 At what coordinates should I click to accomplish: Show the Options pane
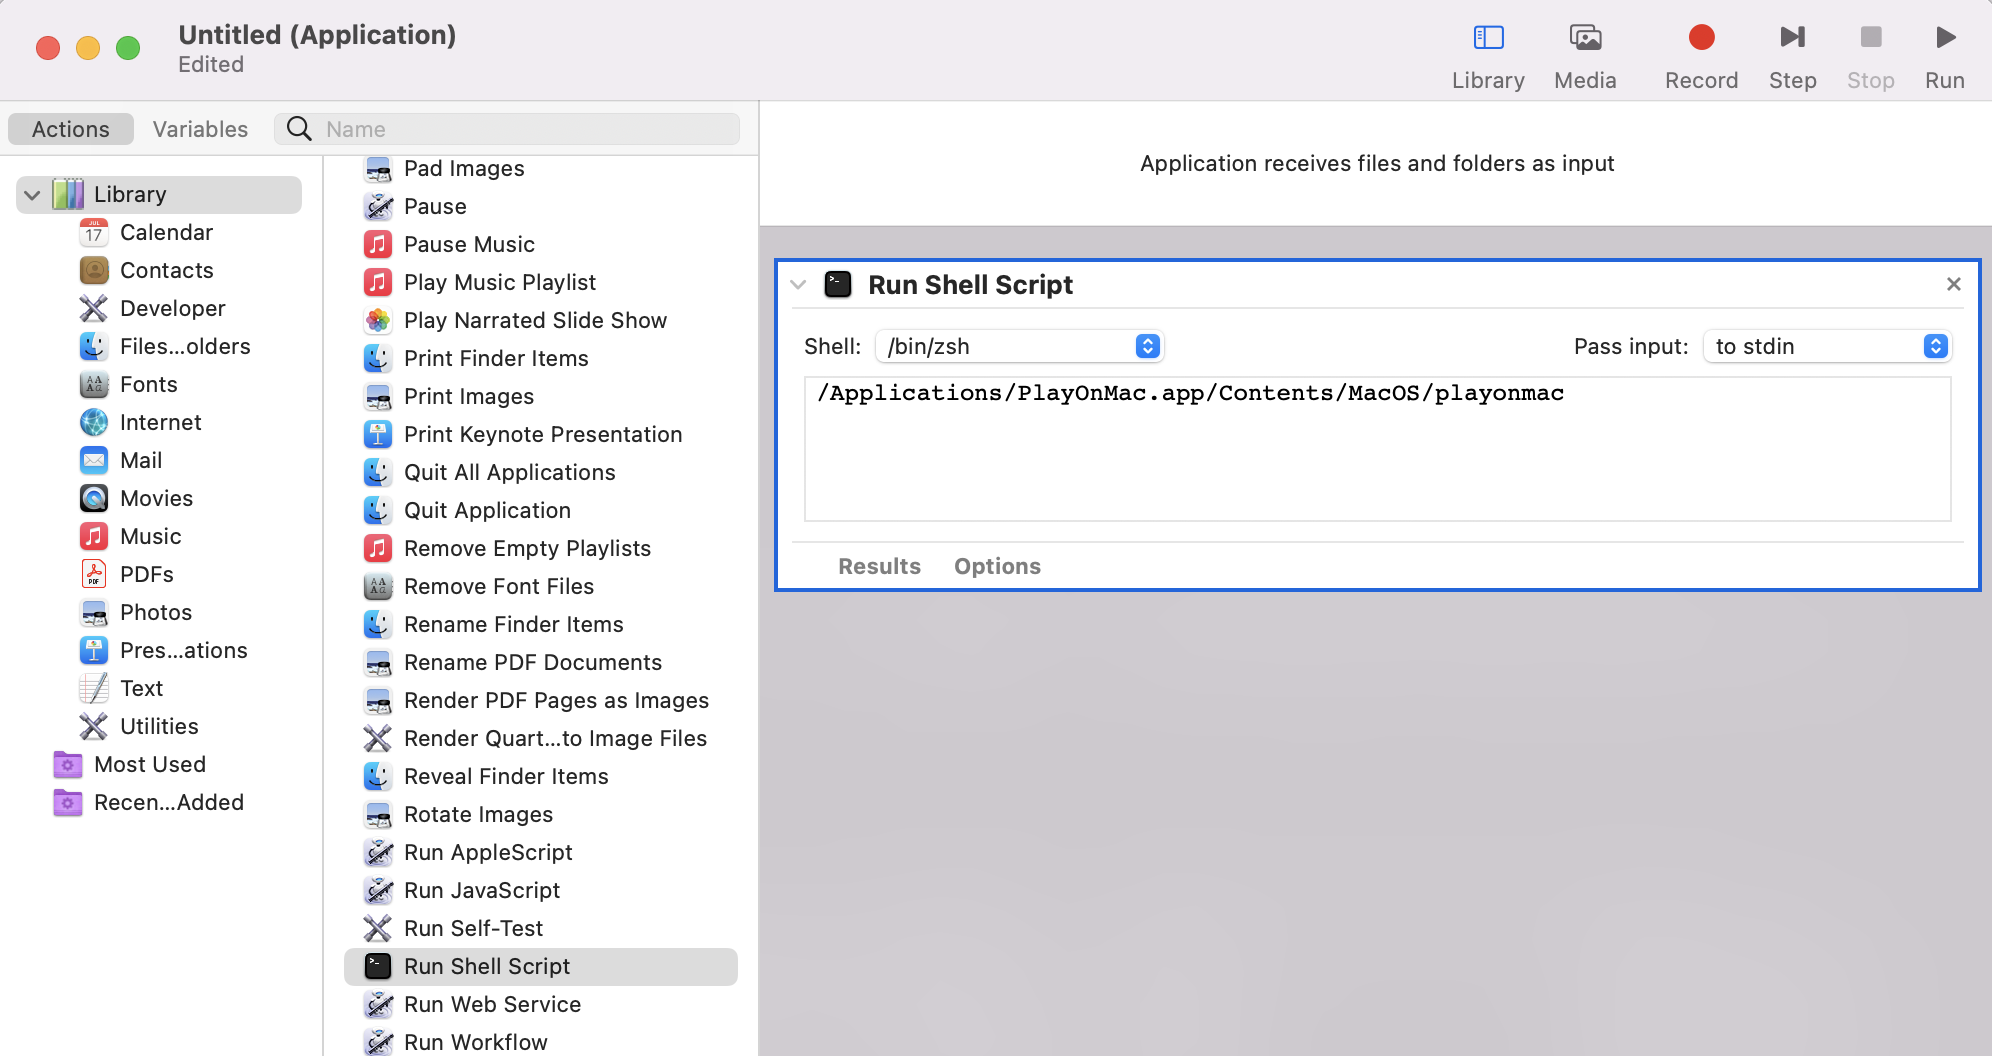coord(997,567)
